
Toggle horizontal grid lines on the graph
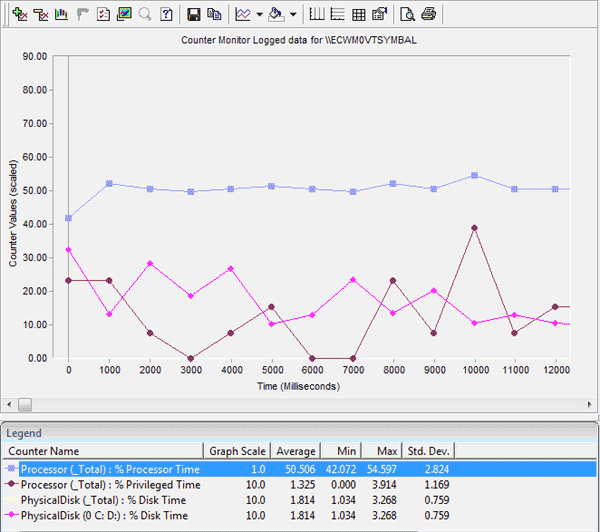click(338, 14)
